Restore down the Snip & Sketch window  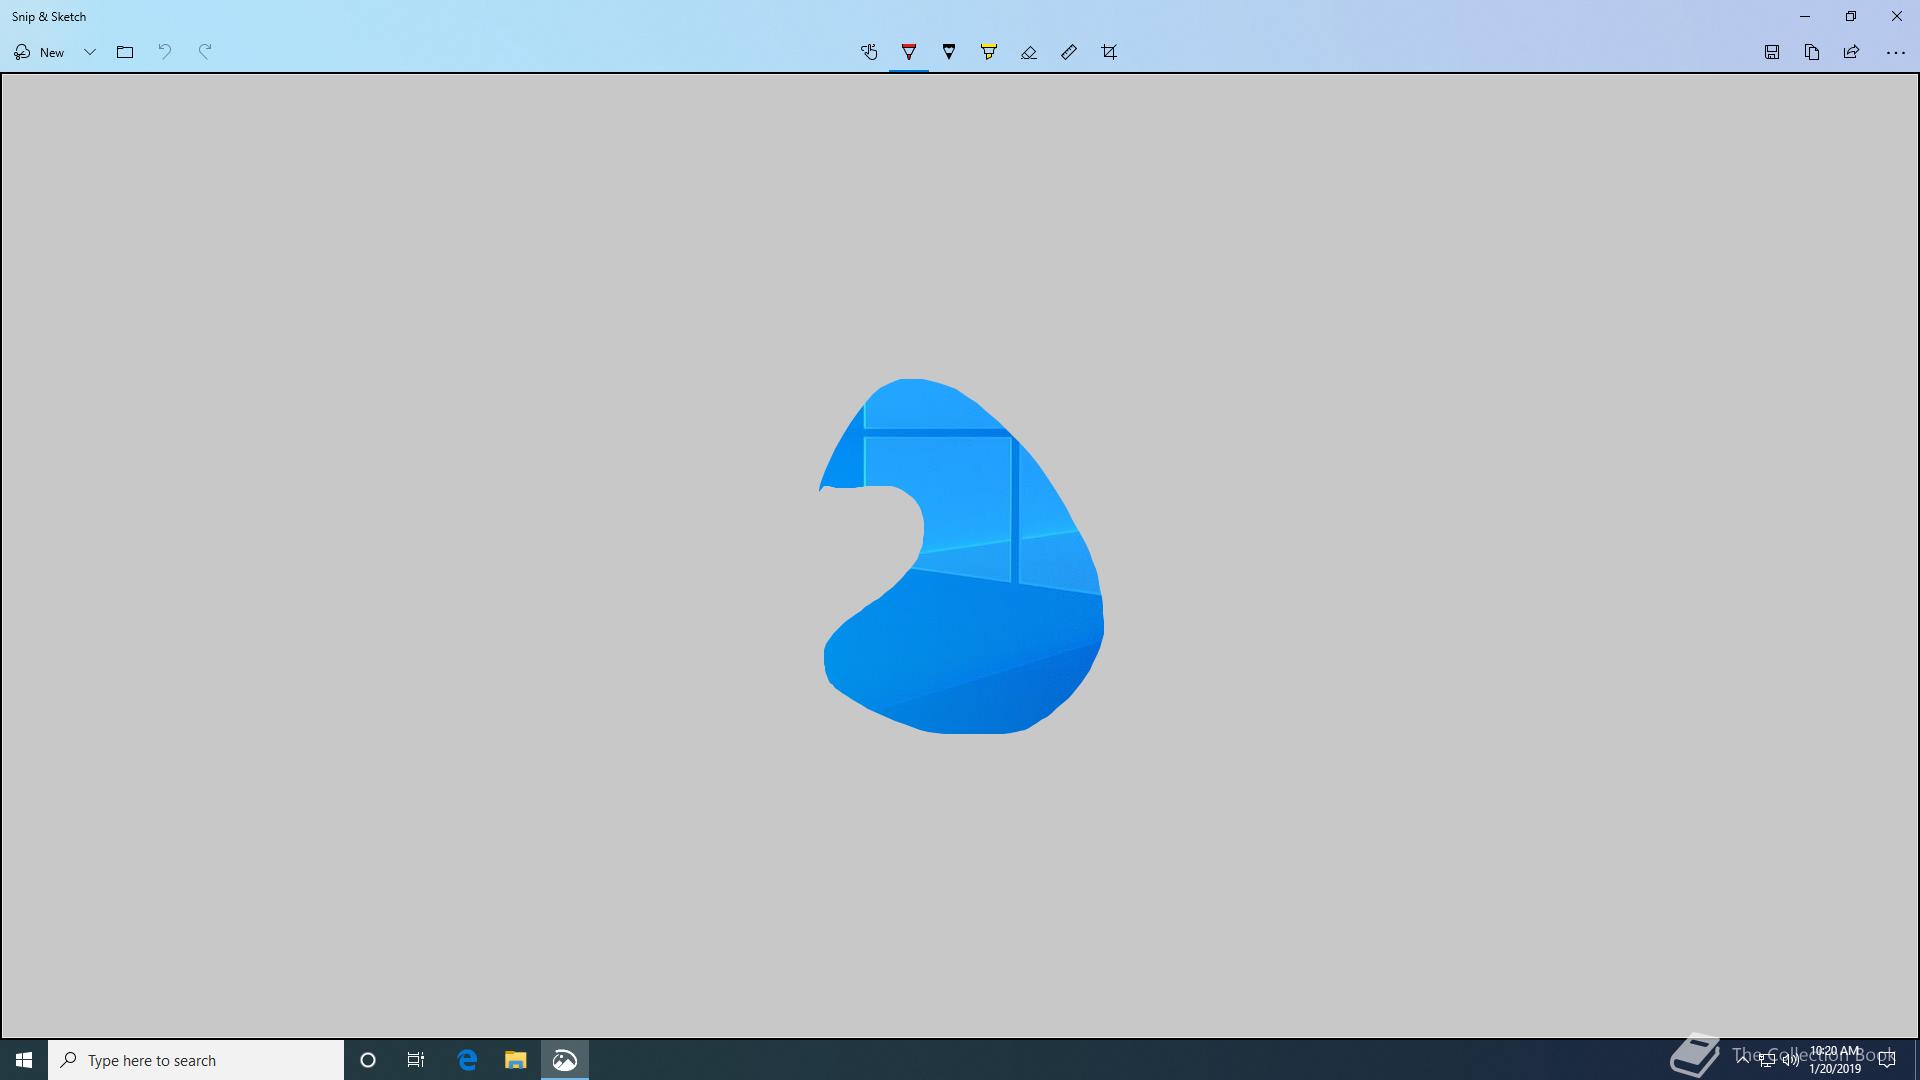[x=1851, y=16]
